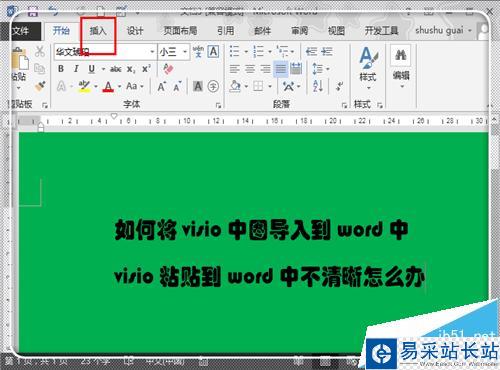
Task: Open highlight color dropdown arrow
Action: click(96, 87)
